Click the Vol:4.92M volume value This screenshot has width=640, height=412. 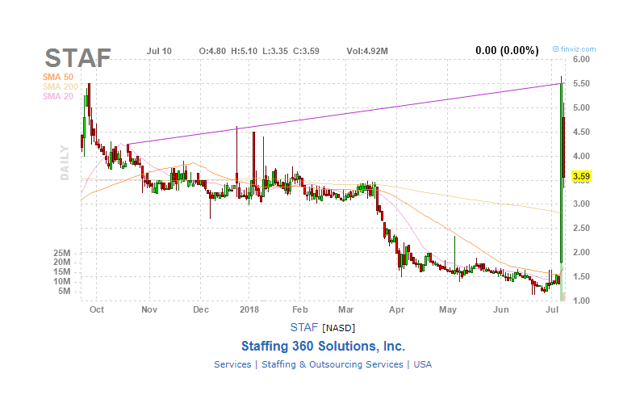tap(367, 51)
